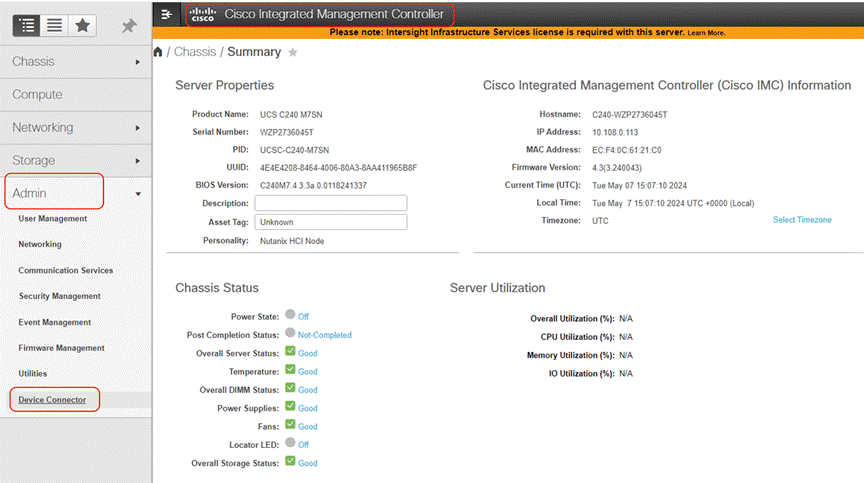
Task: Click Learn More in license banner
Action: (706, 33)
